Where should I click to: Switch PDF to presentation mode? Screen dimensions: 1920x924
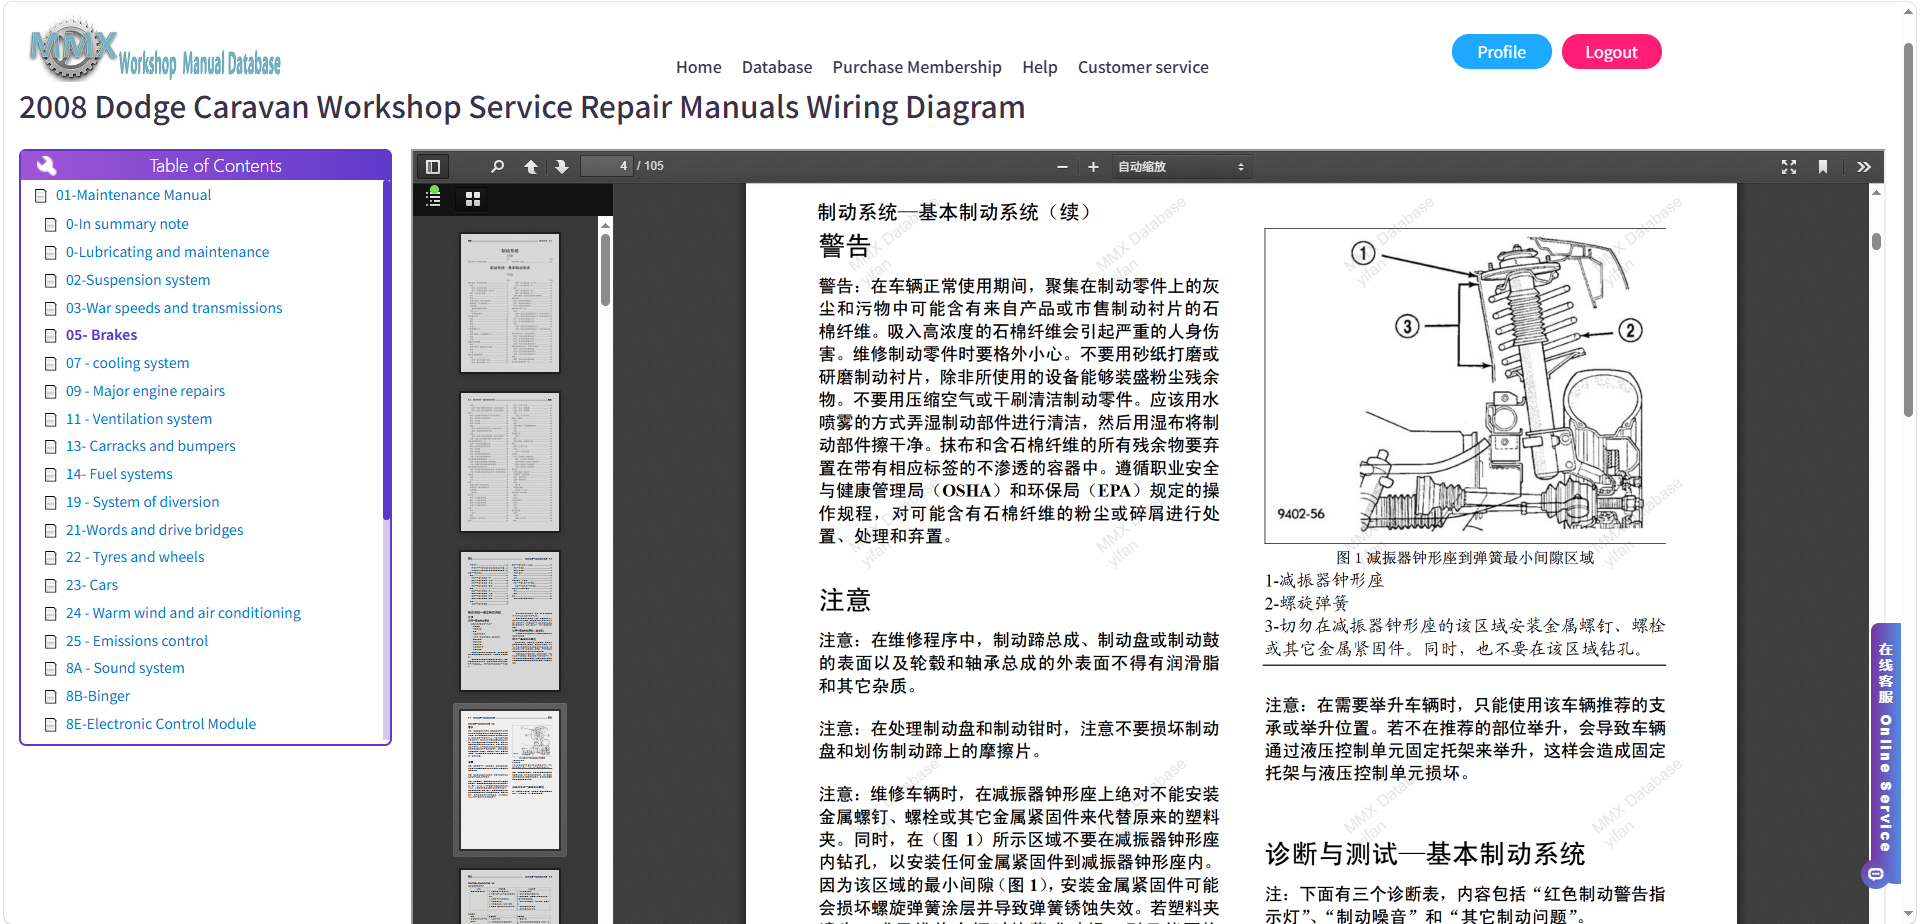(x=1789, y=167)
